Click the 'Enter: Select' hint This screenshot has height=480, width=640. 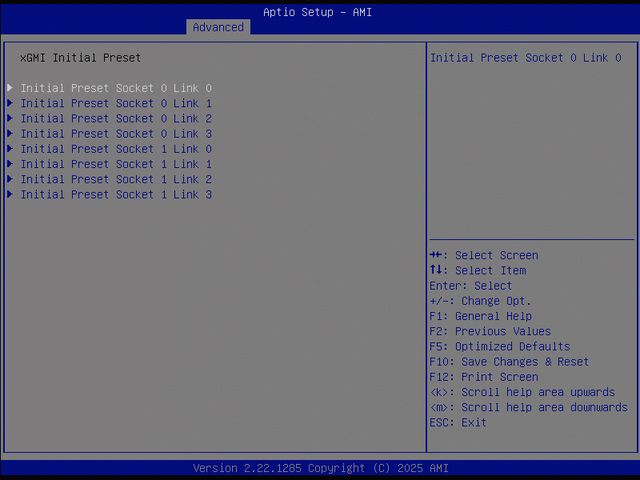[471, 286]
